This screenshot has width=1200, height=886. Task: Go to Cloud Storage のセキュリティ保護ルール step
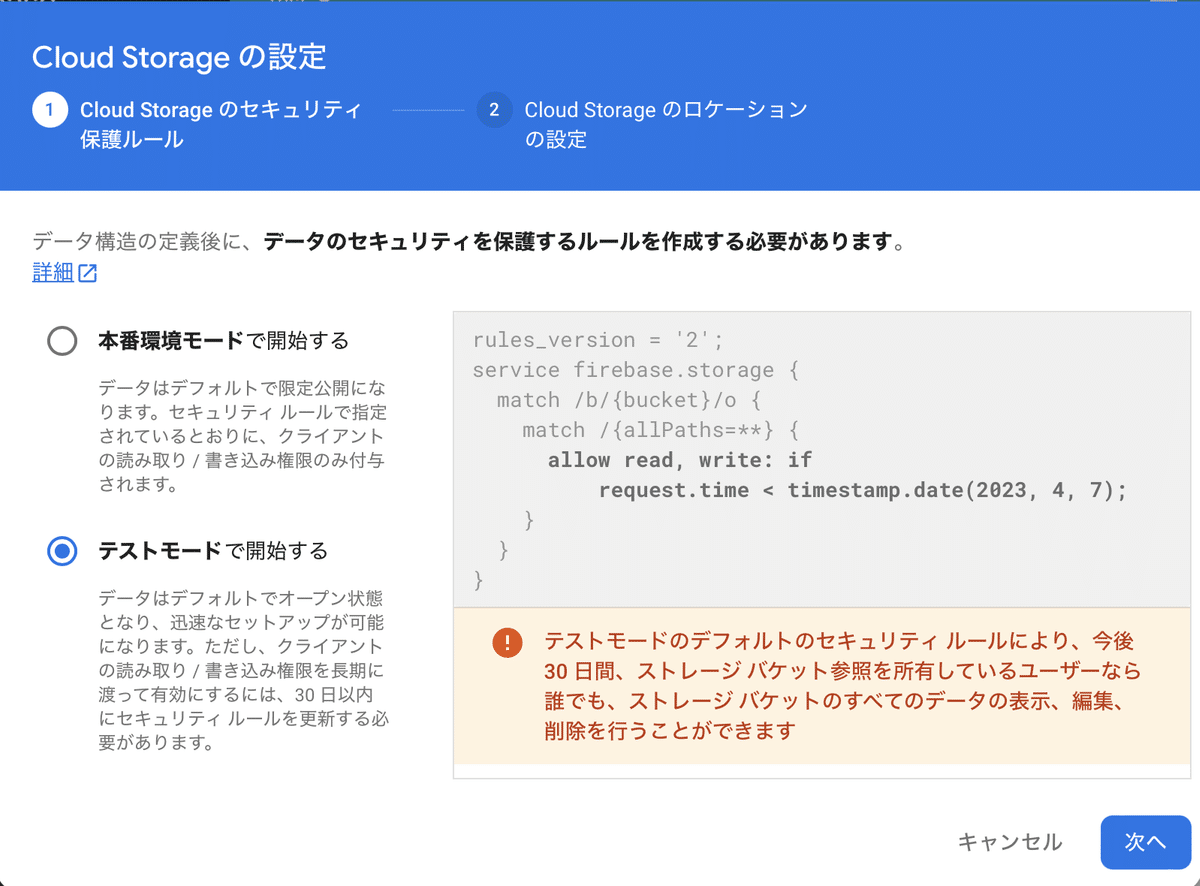point(220,124)
